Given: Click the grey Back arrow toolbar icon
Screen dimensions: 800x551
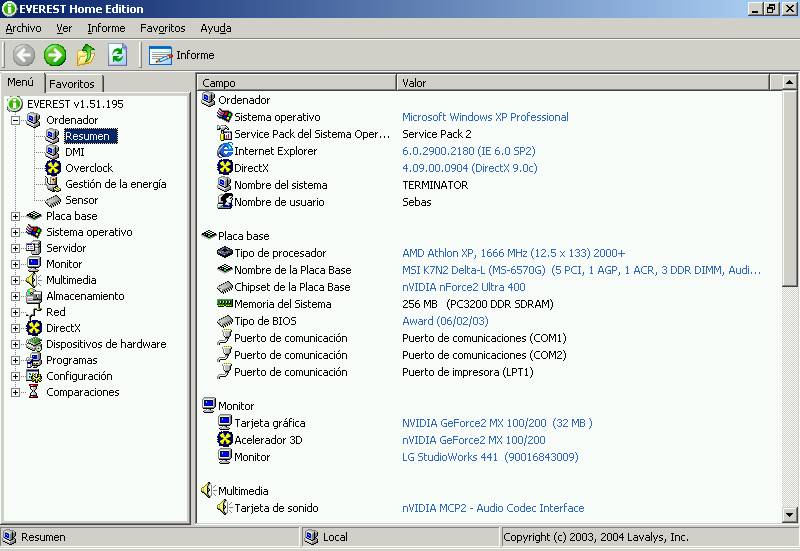Looking at the screenshot, I should (23, 55).
